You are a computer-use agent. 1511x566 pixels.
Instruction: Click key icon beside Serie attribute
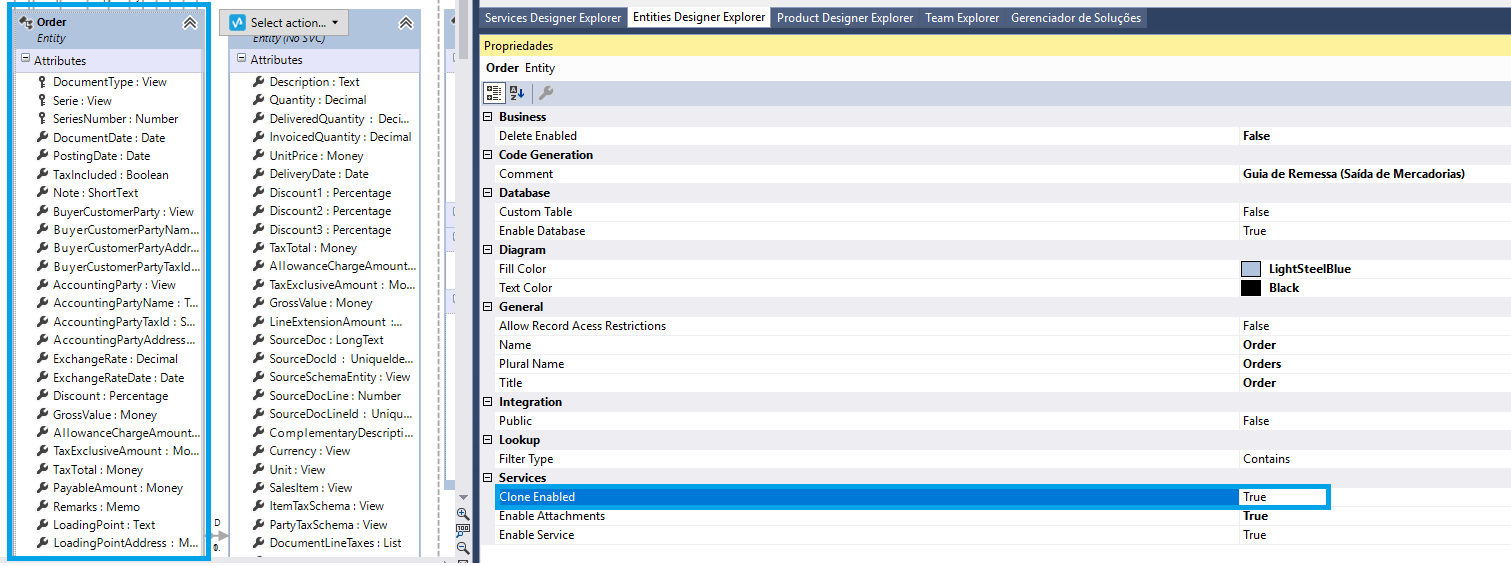[42, 100]
